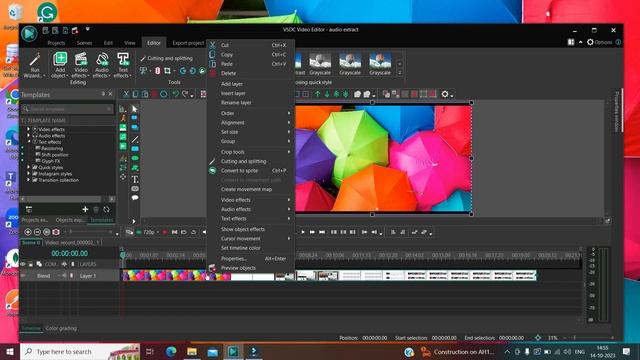The image size is (640, 360).
Task: Toggle audio on the Layer 1 row
Action: click(64, 276)
